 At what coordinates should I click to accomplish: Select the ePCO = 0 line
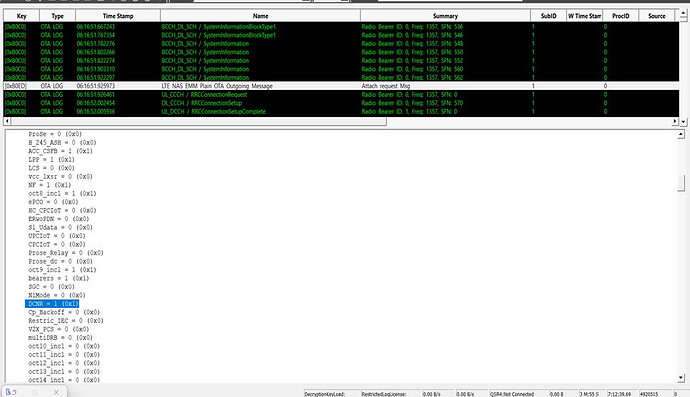[x=53, y=202]
